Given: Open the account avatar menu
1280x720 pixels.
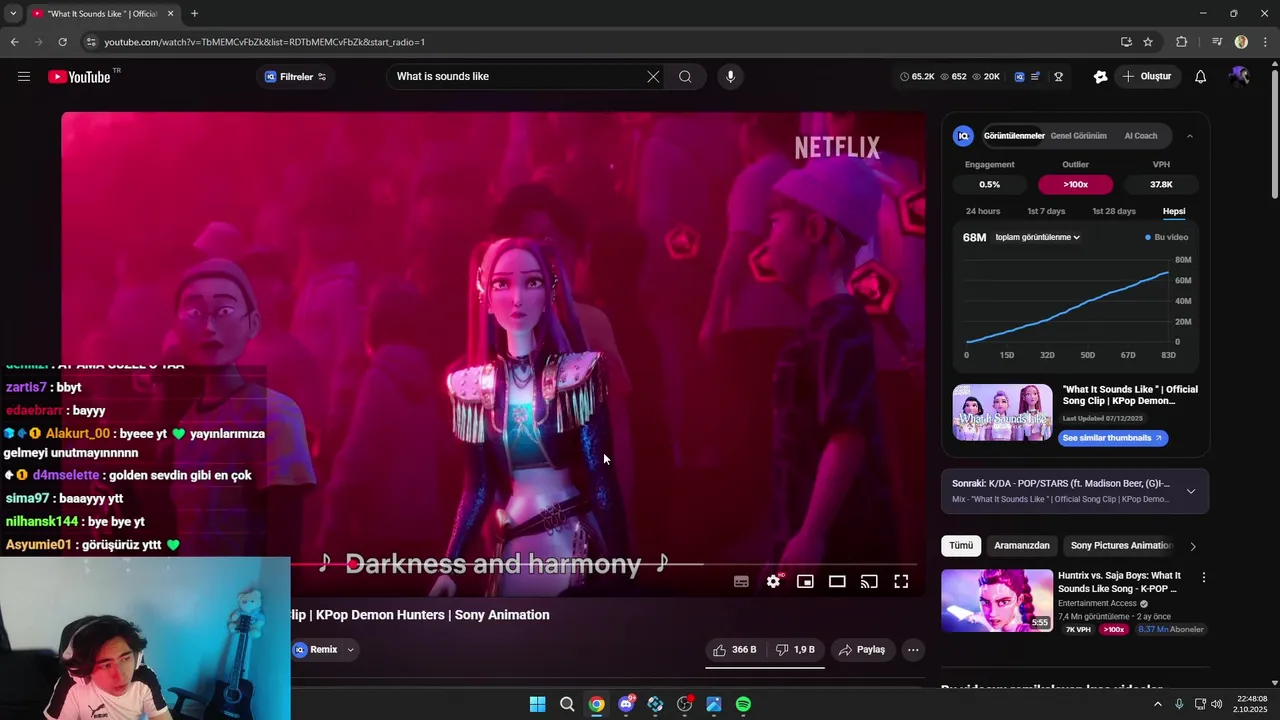Looking at the screenshot, I should [x=1240, y=77].
